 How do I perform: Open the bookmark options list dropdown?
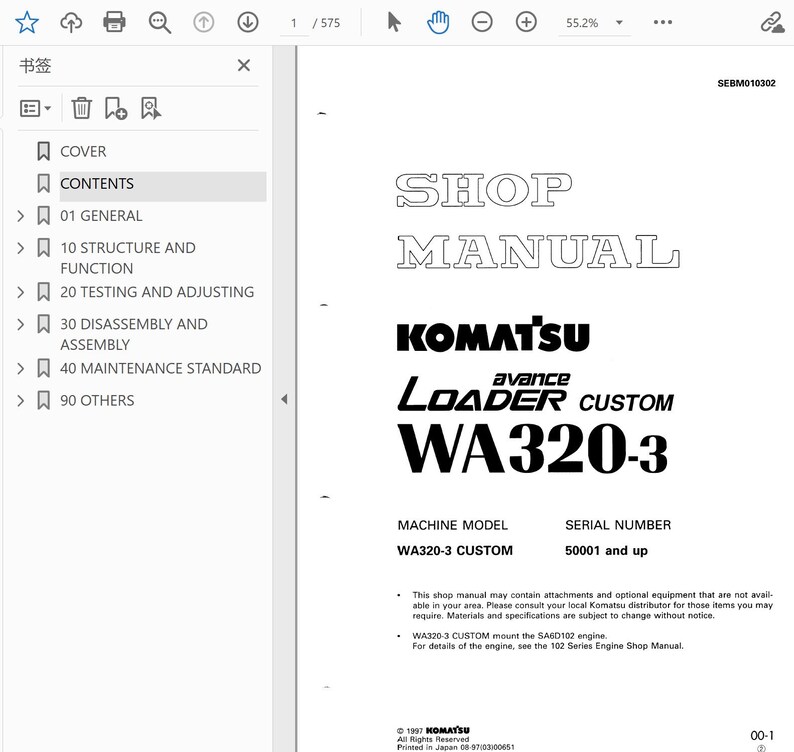35,108
